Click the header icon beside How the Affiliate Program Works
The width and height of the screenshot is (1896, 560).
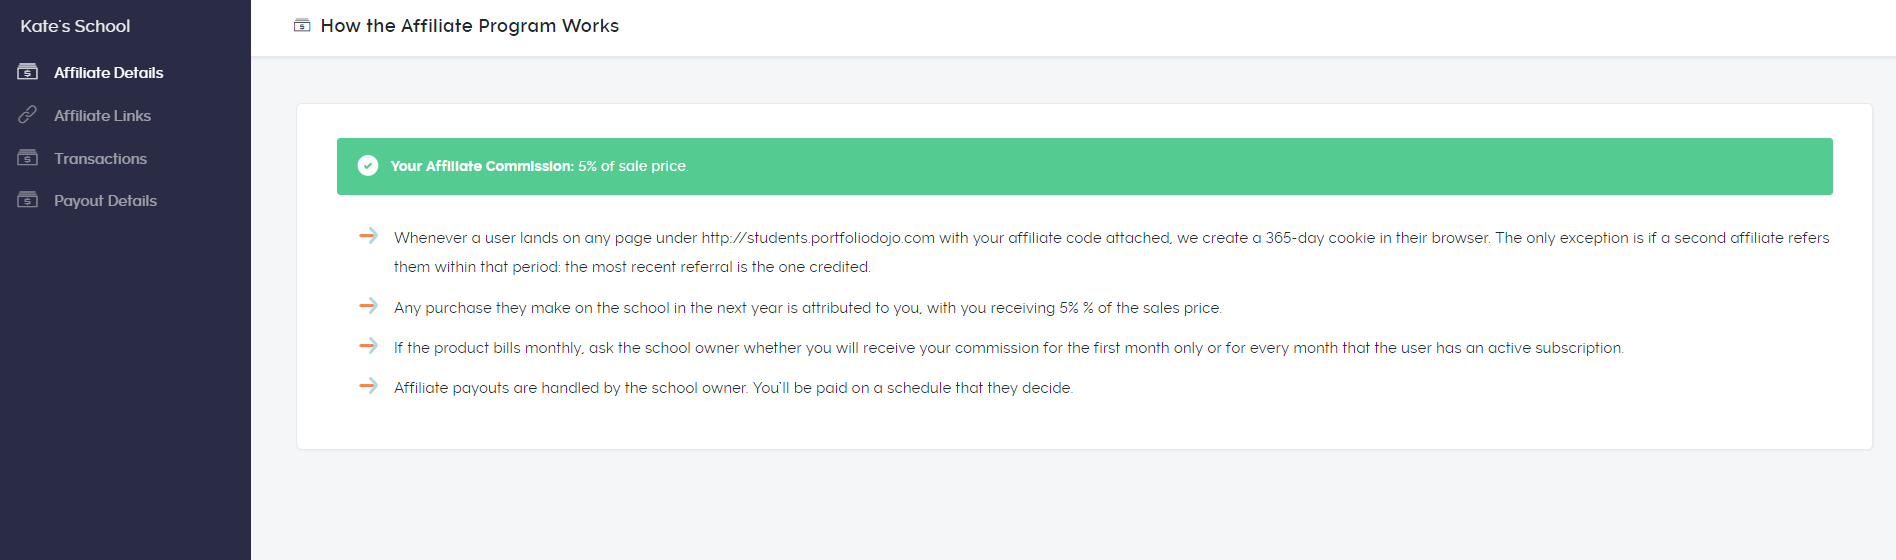(302, 26)
